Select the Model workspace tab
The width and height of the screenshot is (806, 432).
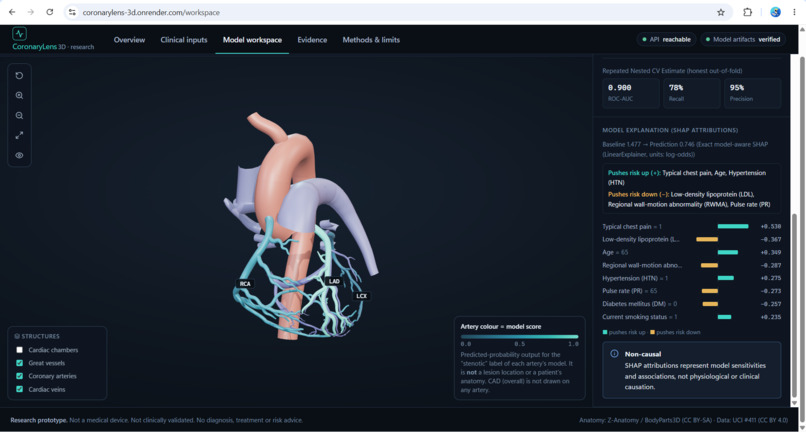(252, 40)
